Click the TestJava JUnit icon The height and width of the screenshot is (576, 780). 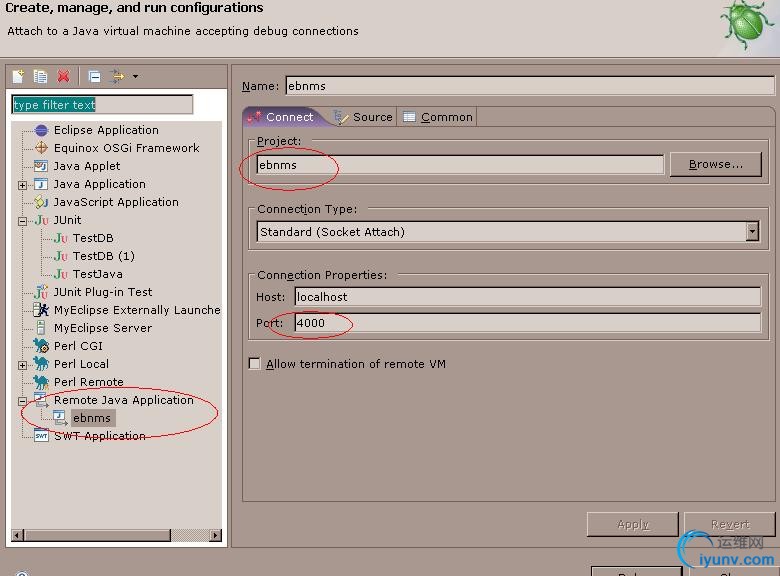(61, 274)
